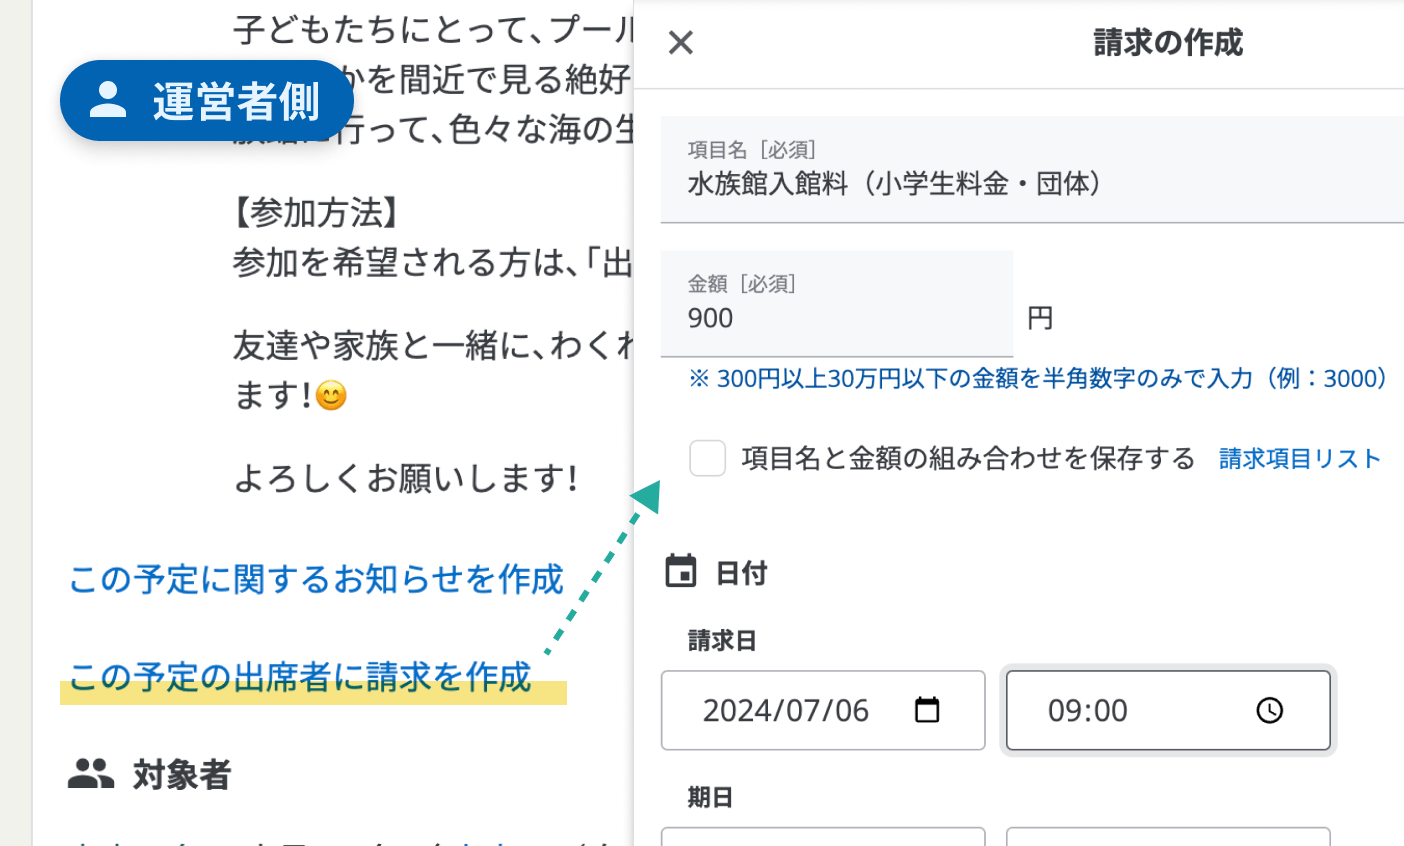Click the calendar icon beside the 日付 heading

(x=681, y=572)
